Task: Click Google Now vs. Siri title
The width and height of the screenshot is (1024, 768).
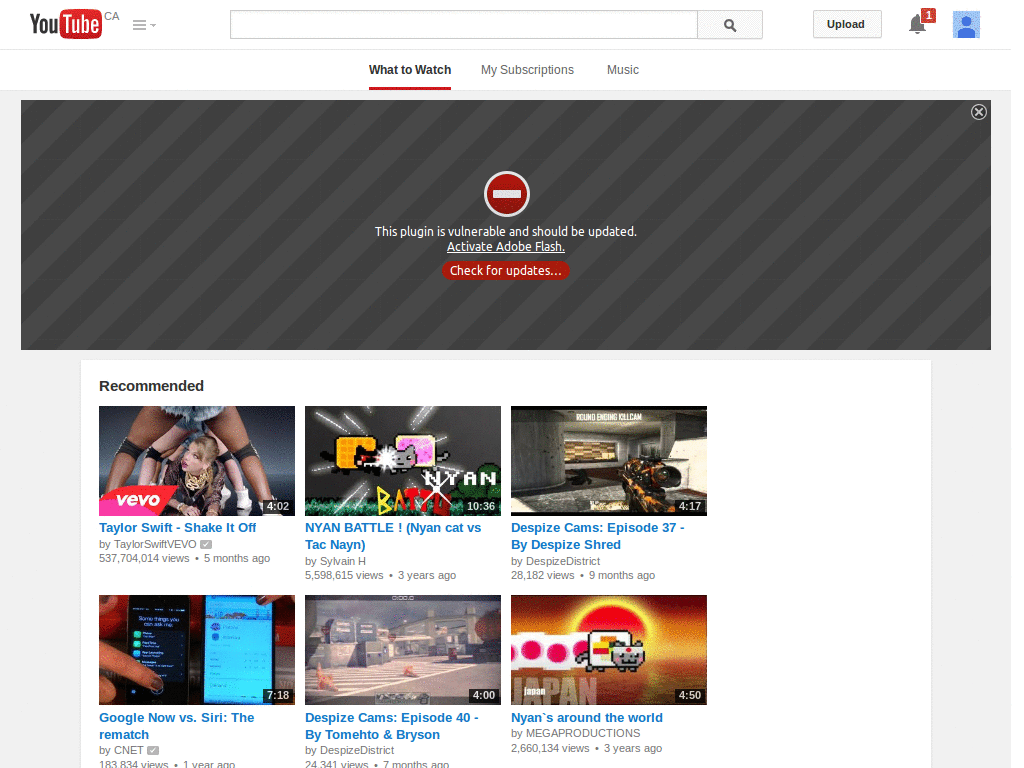Action: pos(176,726)
